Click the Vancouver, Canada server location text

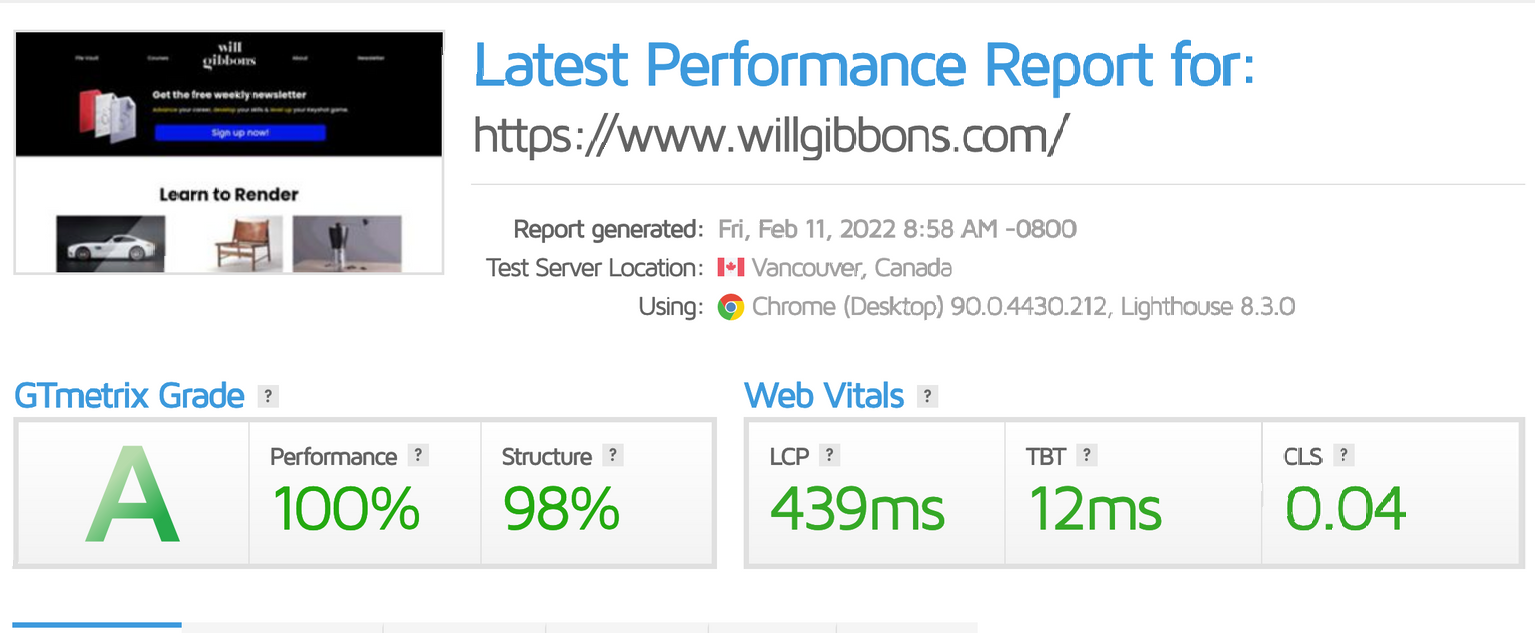coord(852,268)
